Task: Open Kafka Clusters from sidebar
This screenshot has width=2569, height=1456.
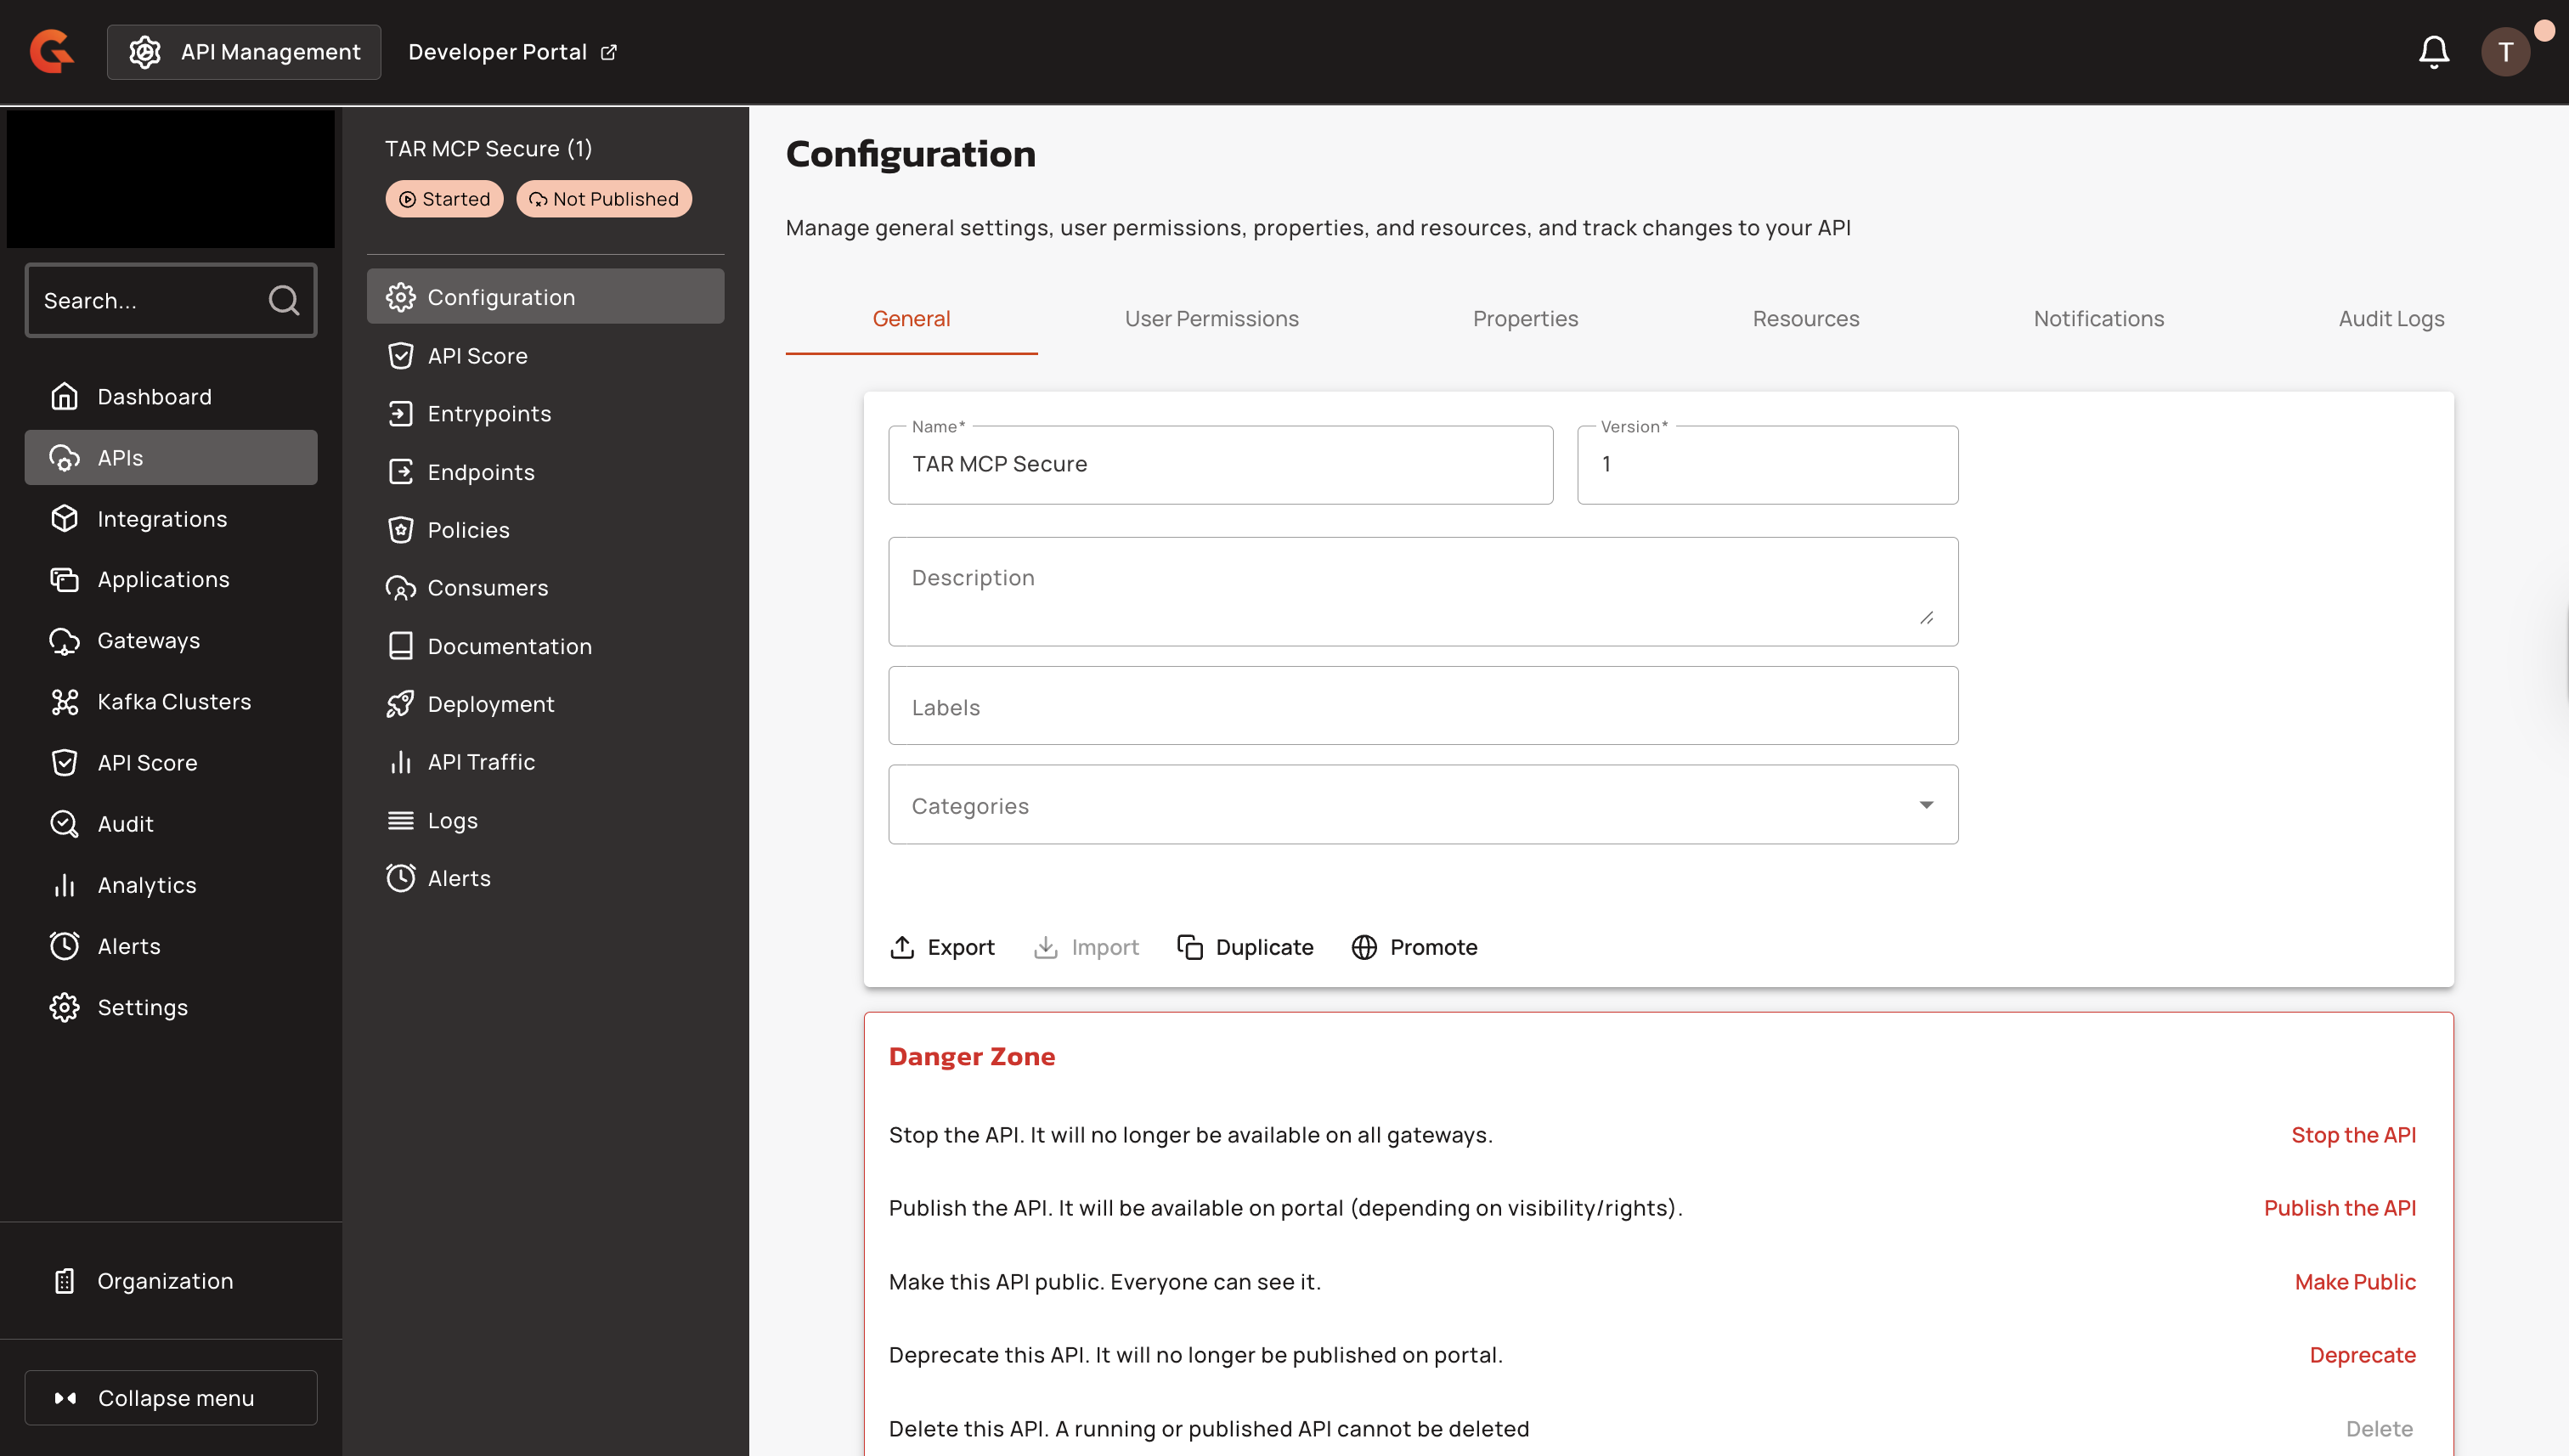Action: coord(173,702)
